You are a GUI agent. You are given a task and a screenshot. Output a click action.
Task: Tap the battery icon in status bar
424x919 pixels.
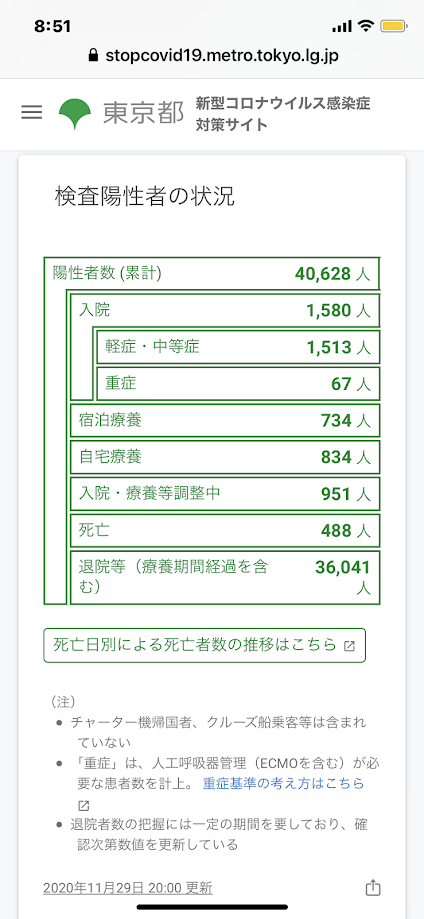[x=391, y=26]
